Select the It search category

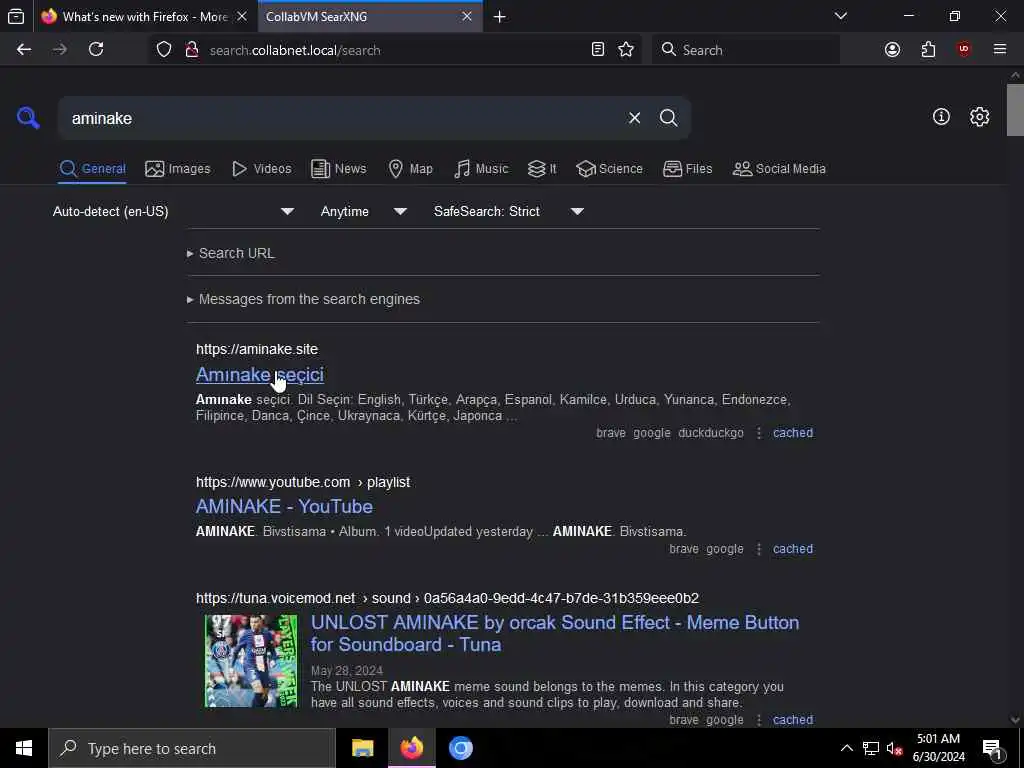pyautogui.click(x=542, y=168)
